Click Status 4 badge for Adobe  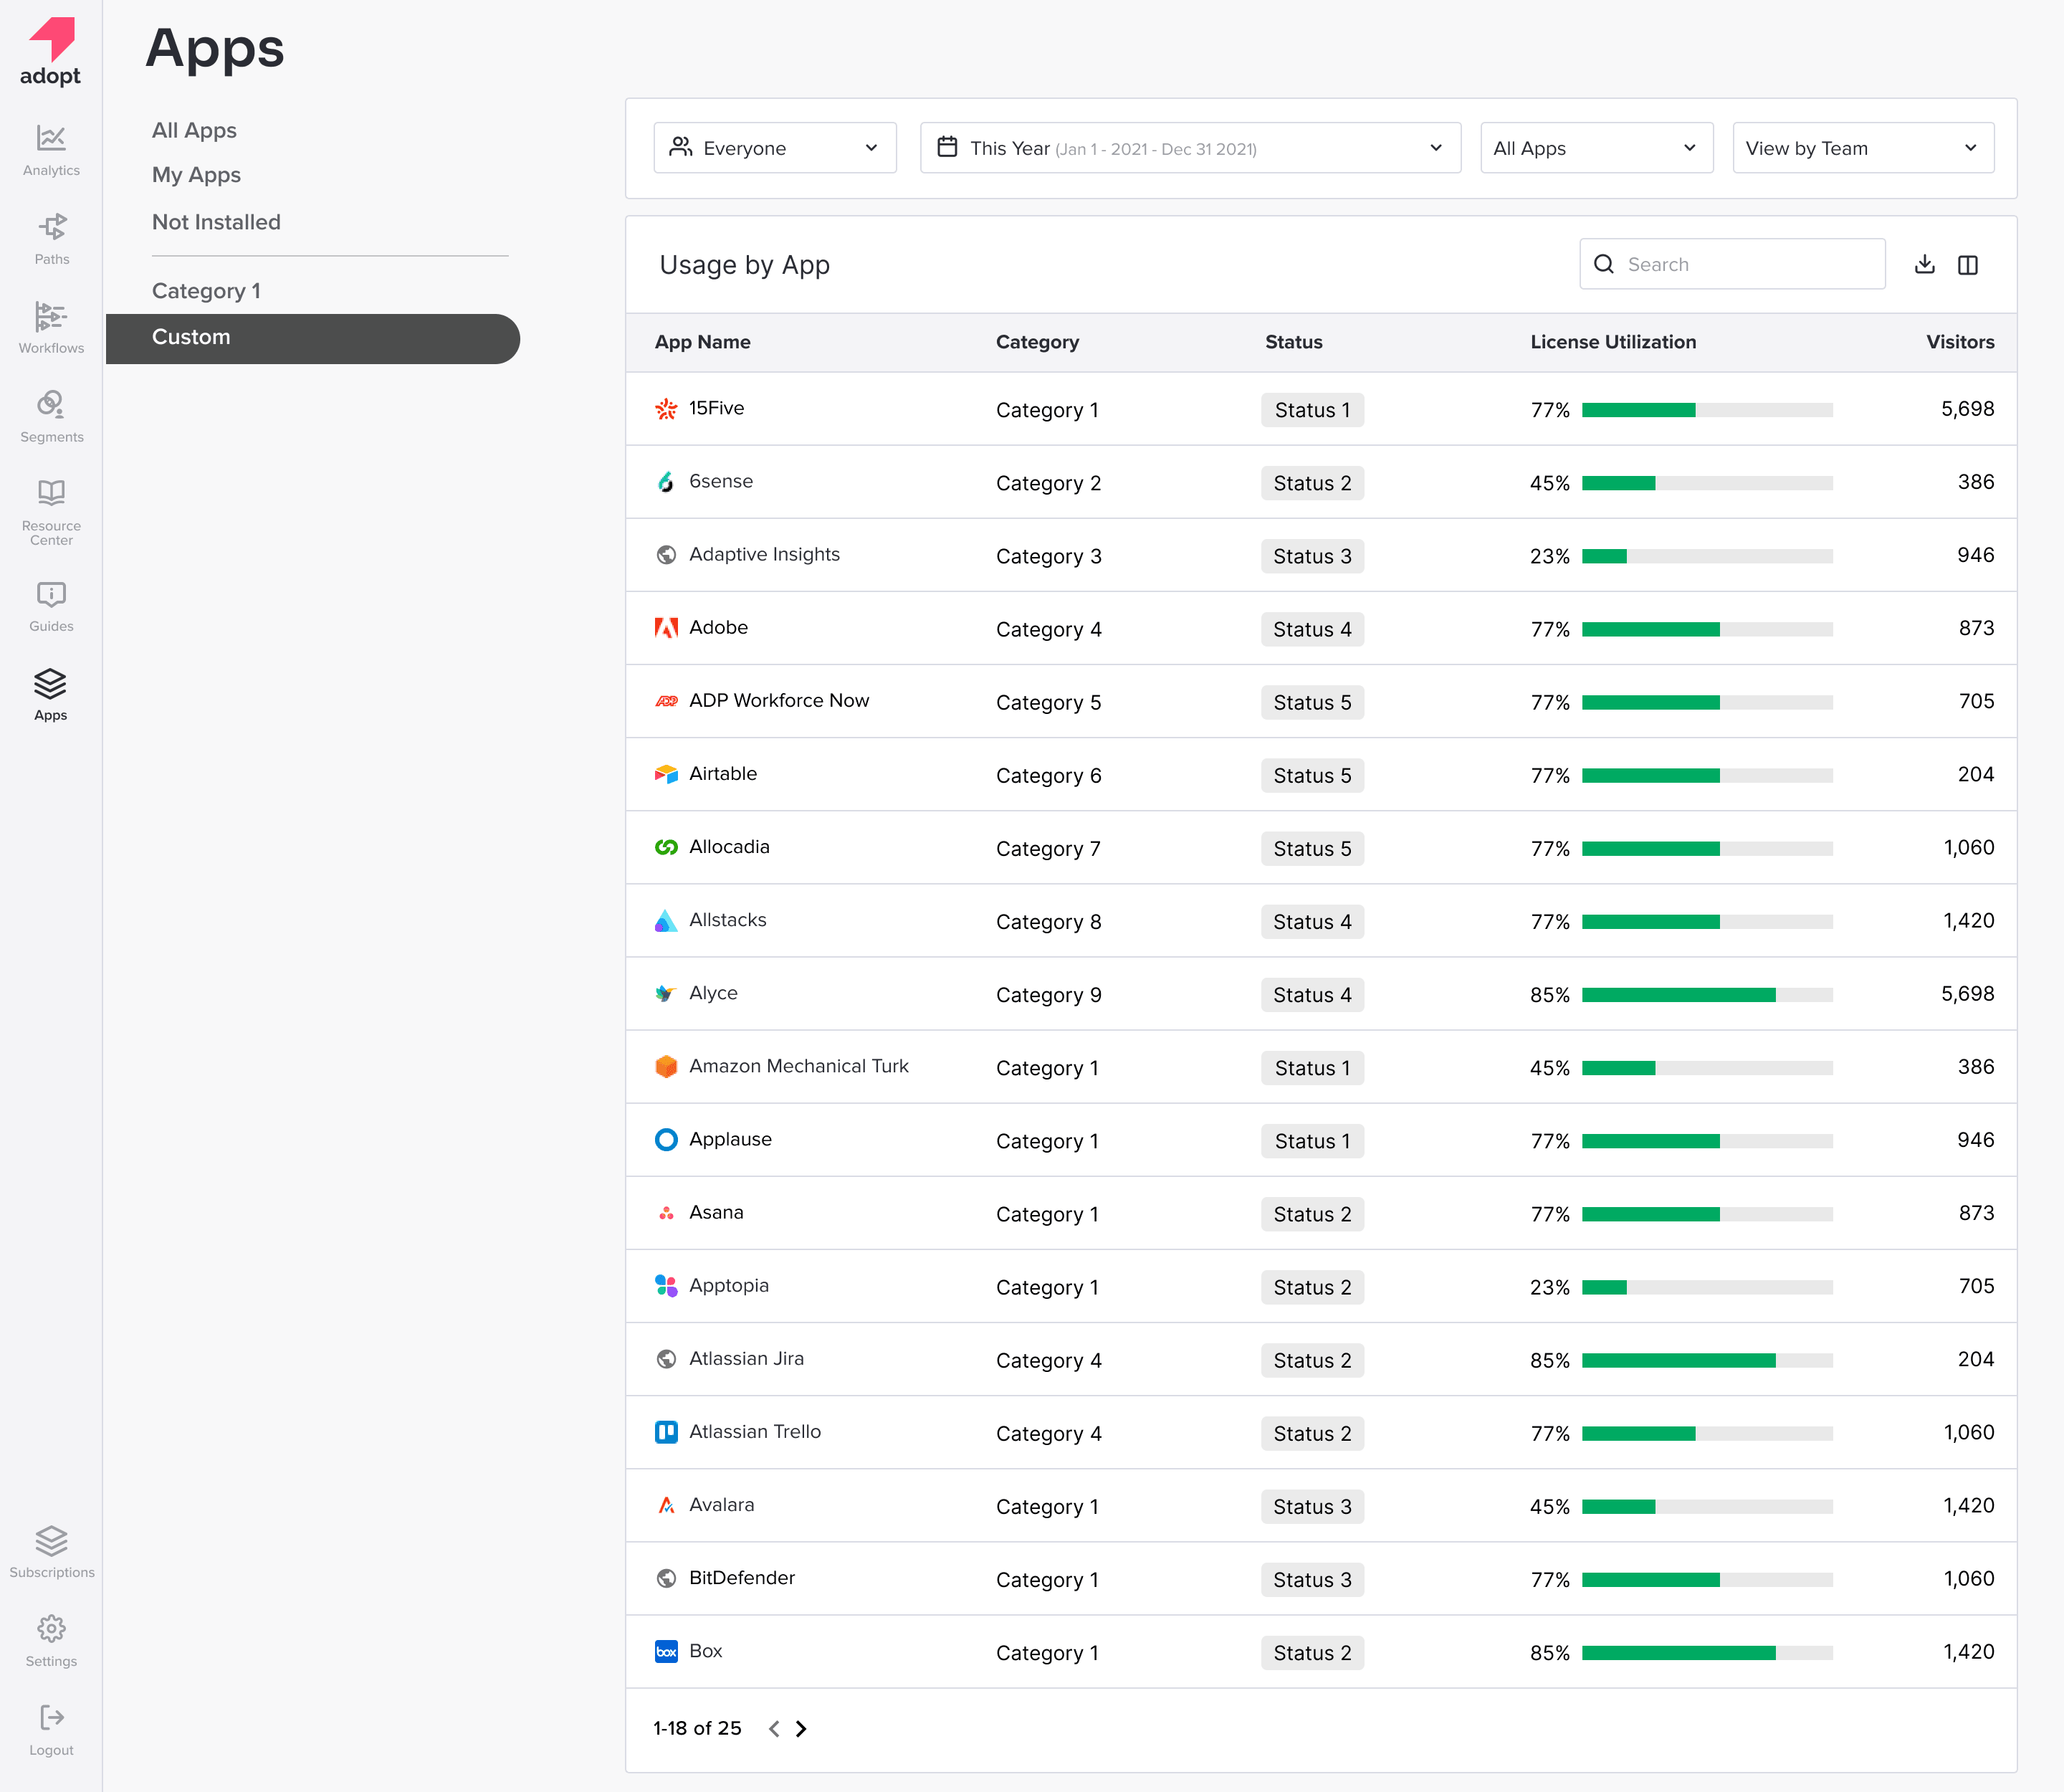click(1312, 629)
